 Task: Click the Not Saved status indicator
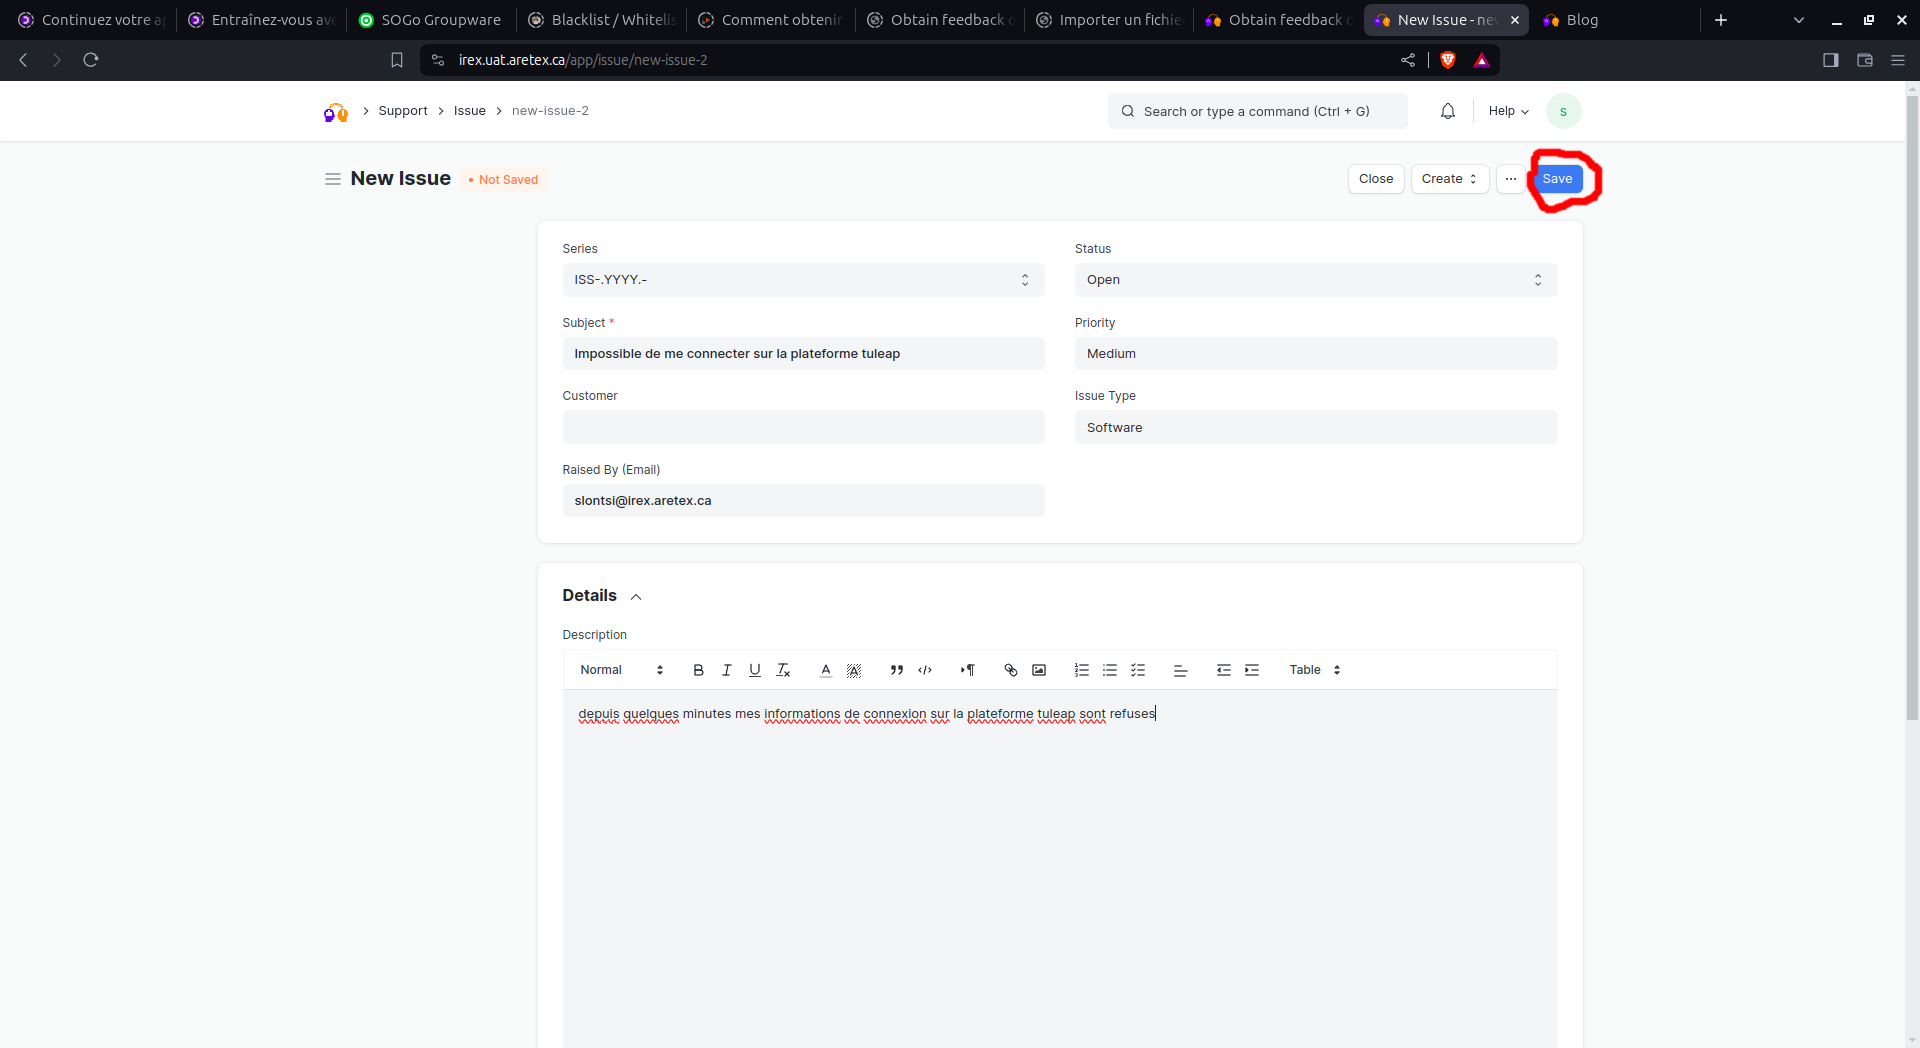[x=503, y=180]
